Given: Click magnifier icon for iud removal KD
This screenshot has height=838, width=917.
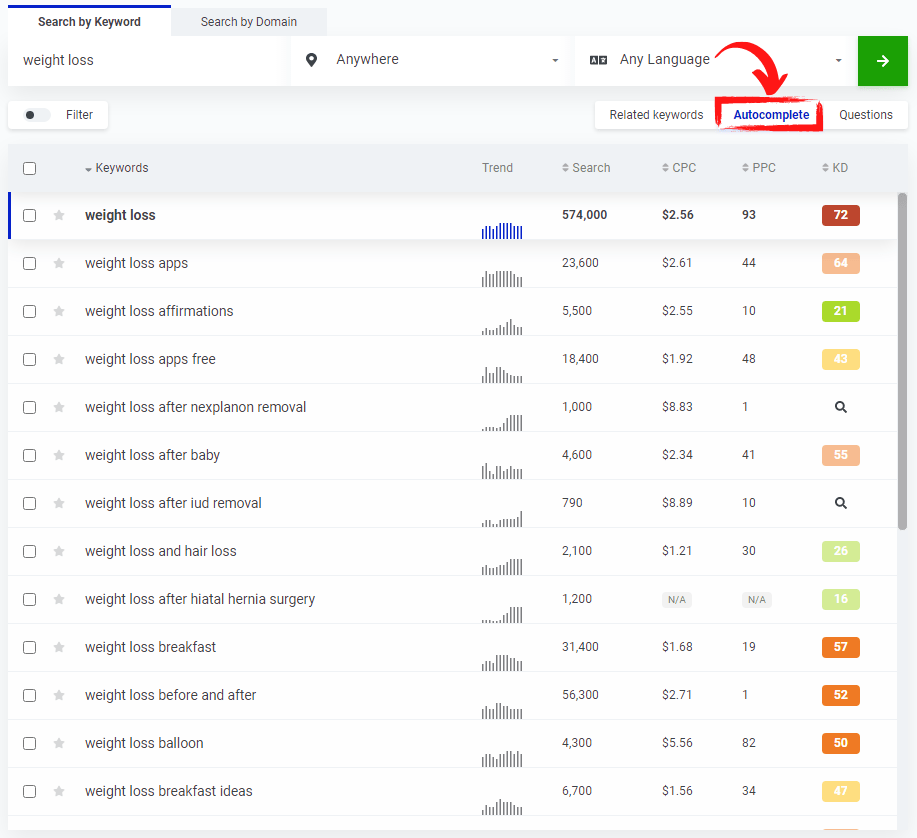Looking at the screenshot, I should pos(840,503).
